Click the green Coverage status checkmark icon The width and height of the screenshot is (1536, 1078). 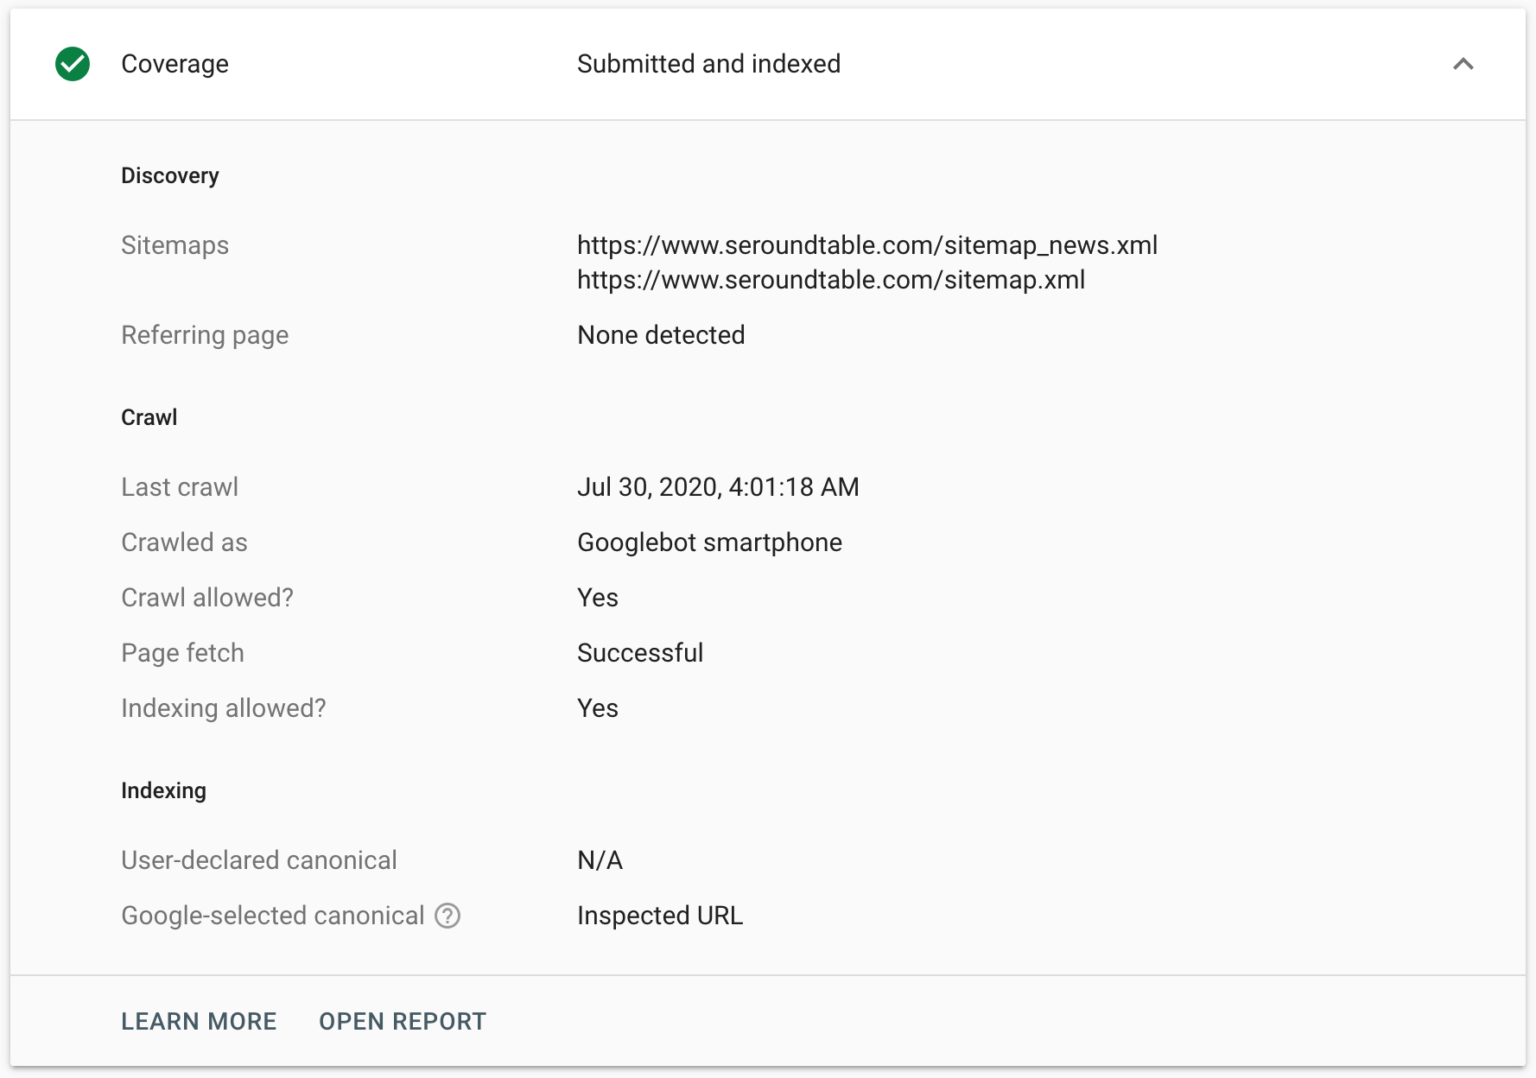[71, 64]
